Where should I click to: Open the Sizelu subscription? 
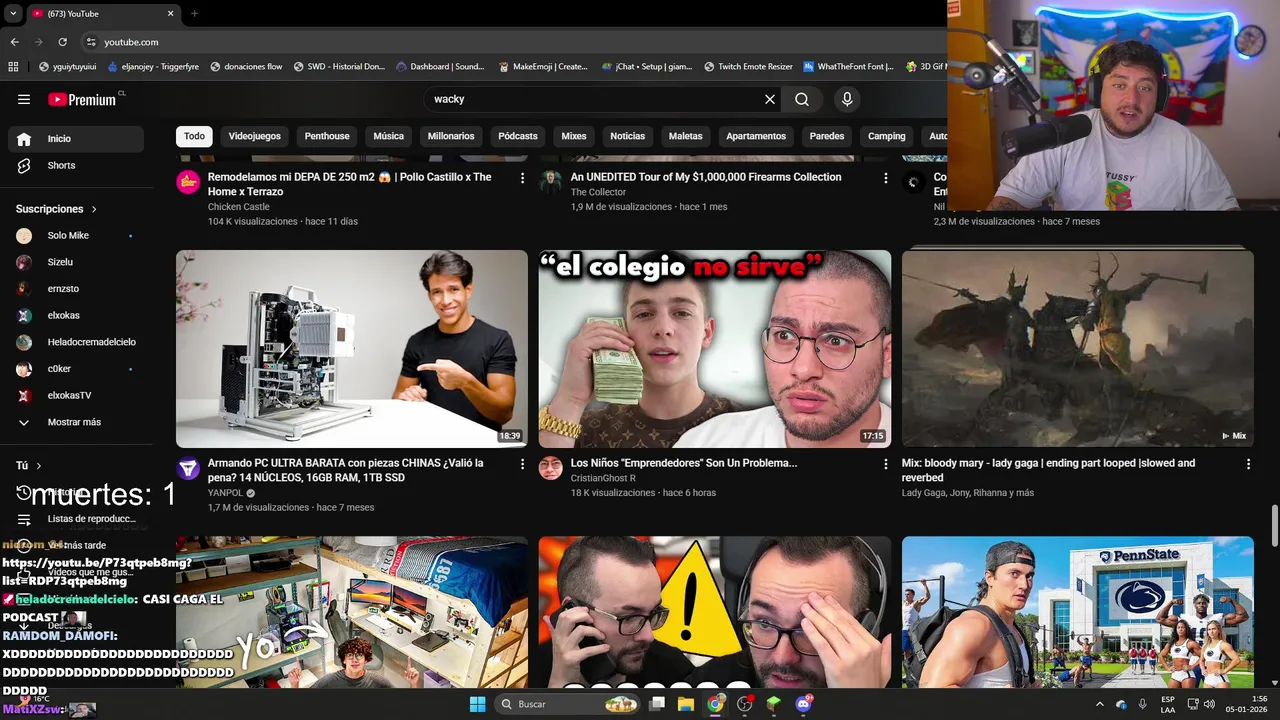click(76, 262)
